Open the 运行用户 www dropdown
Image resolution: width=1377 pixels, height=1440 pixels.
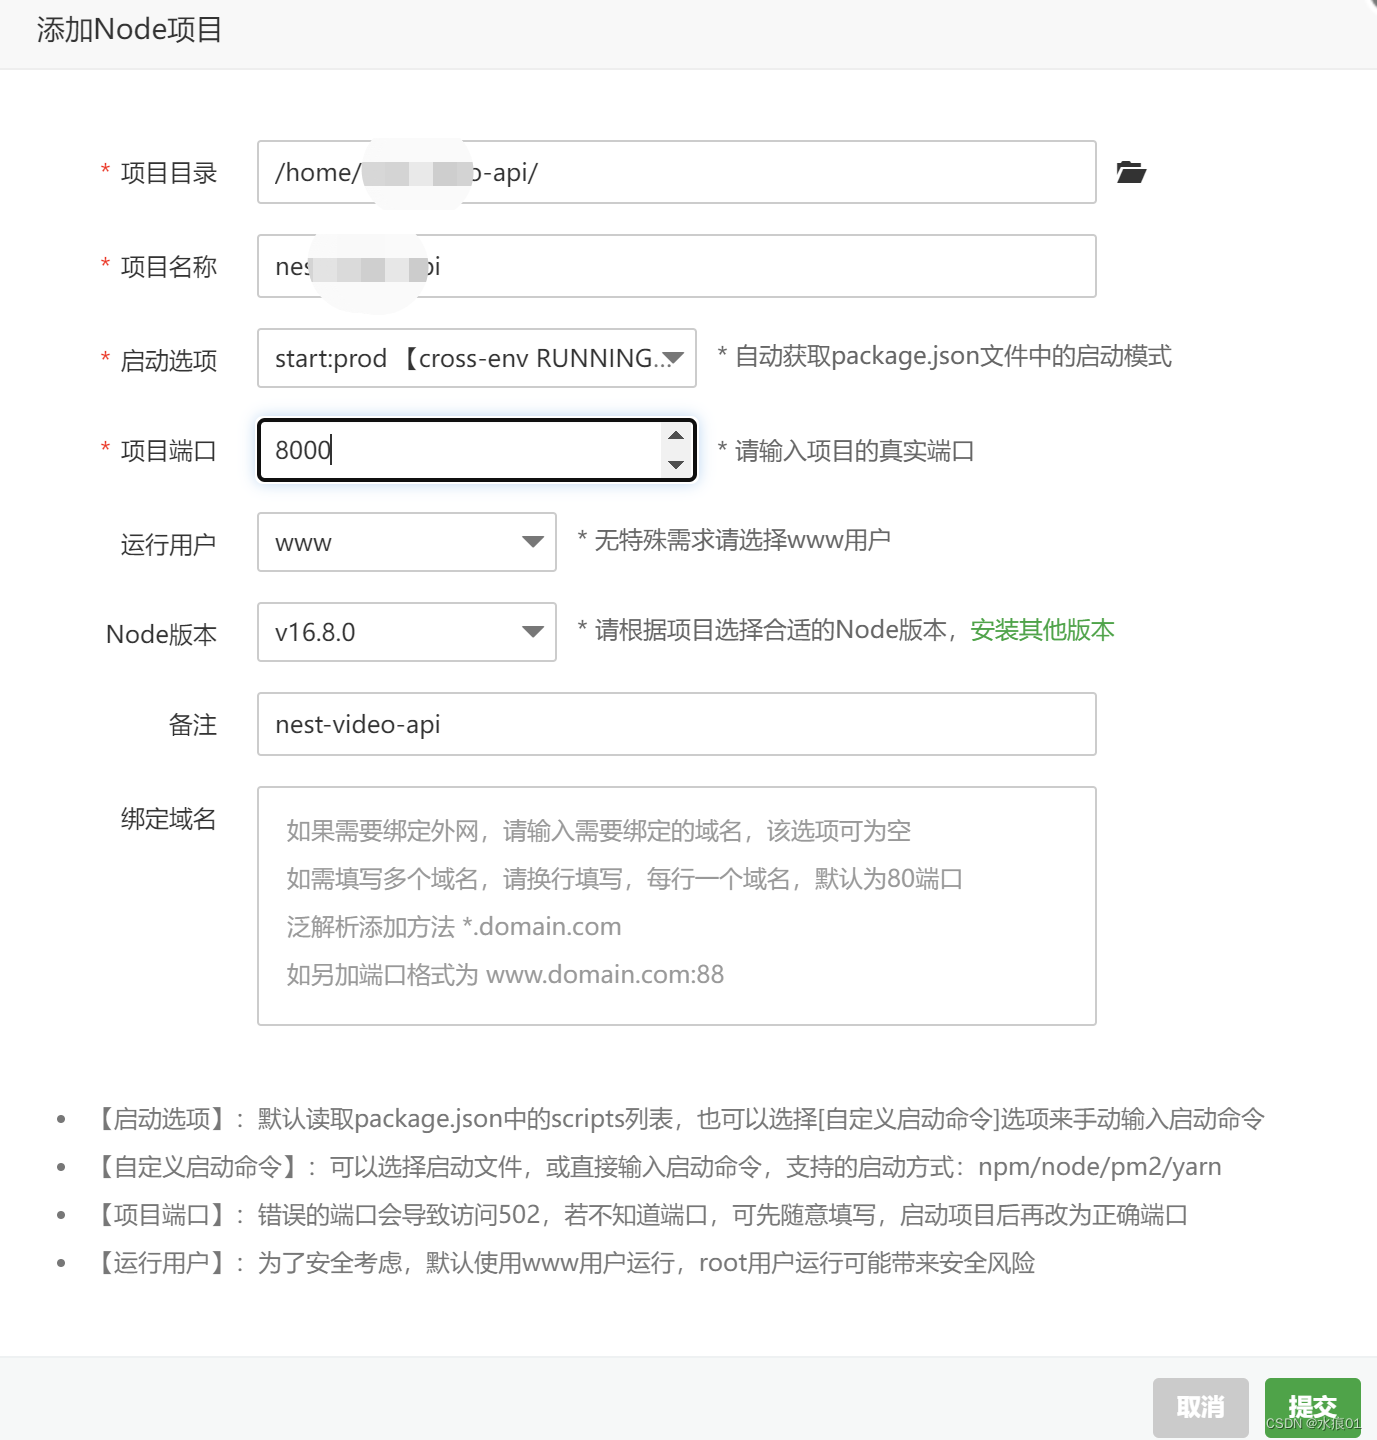pos(407,542)
